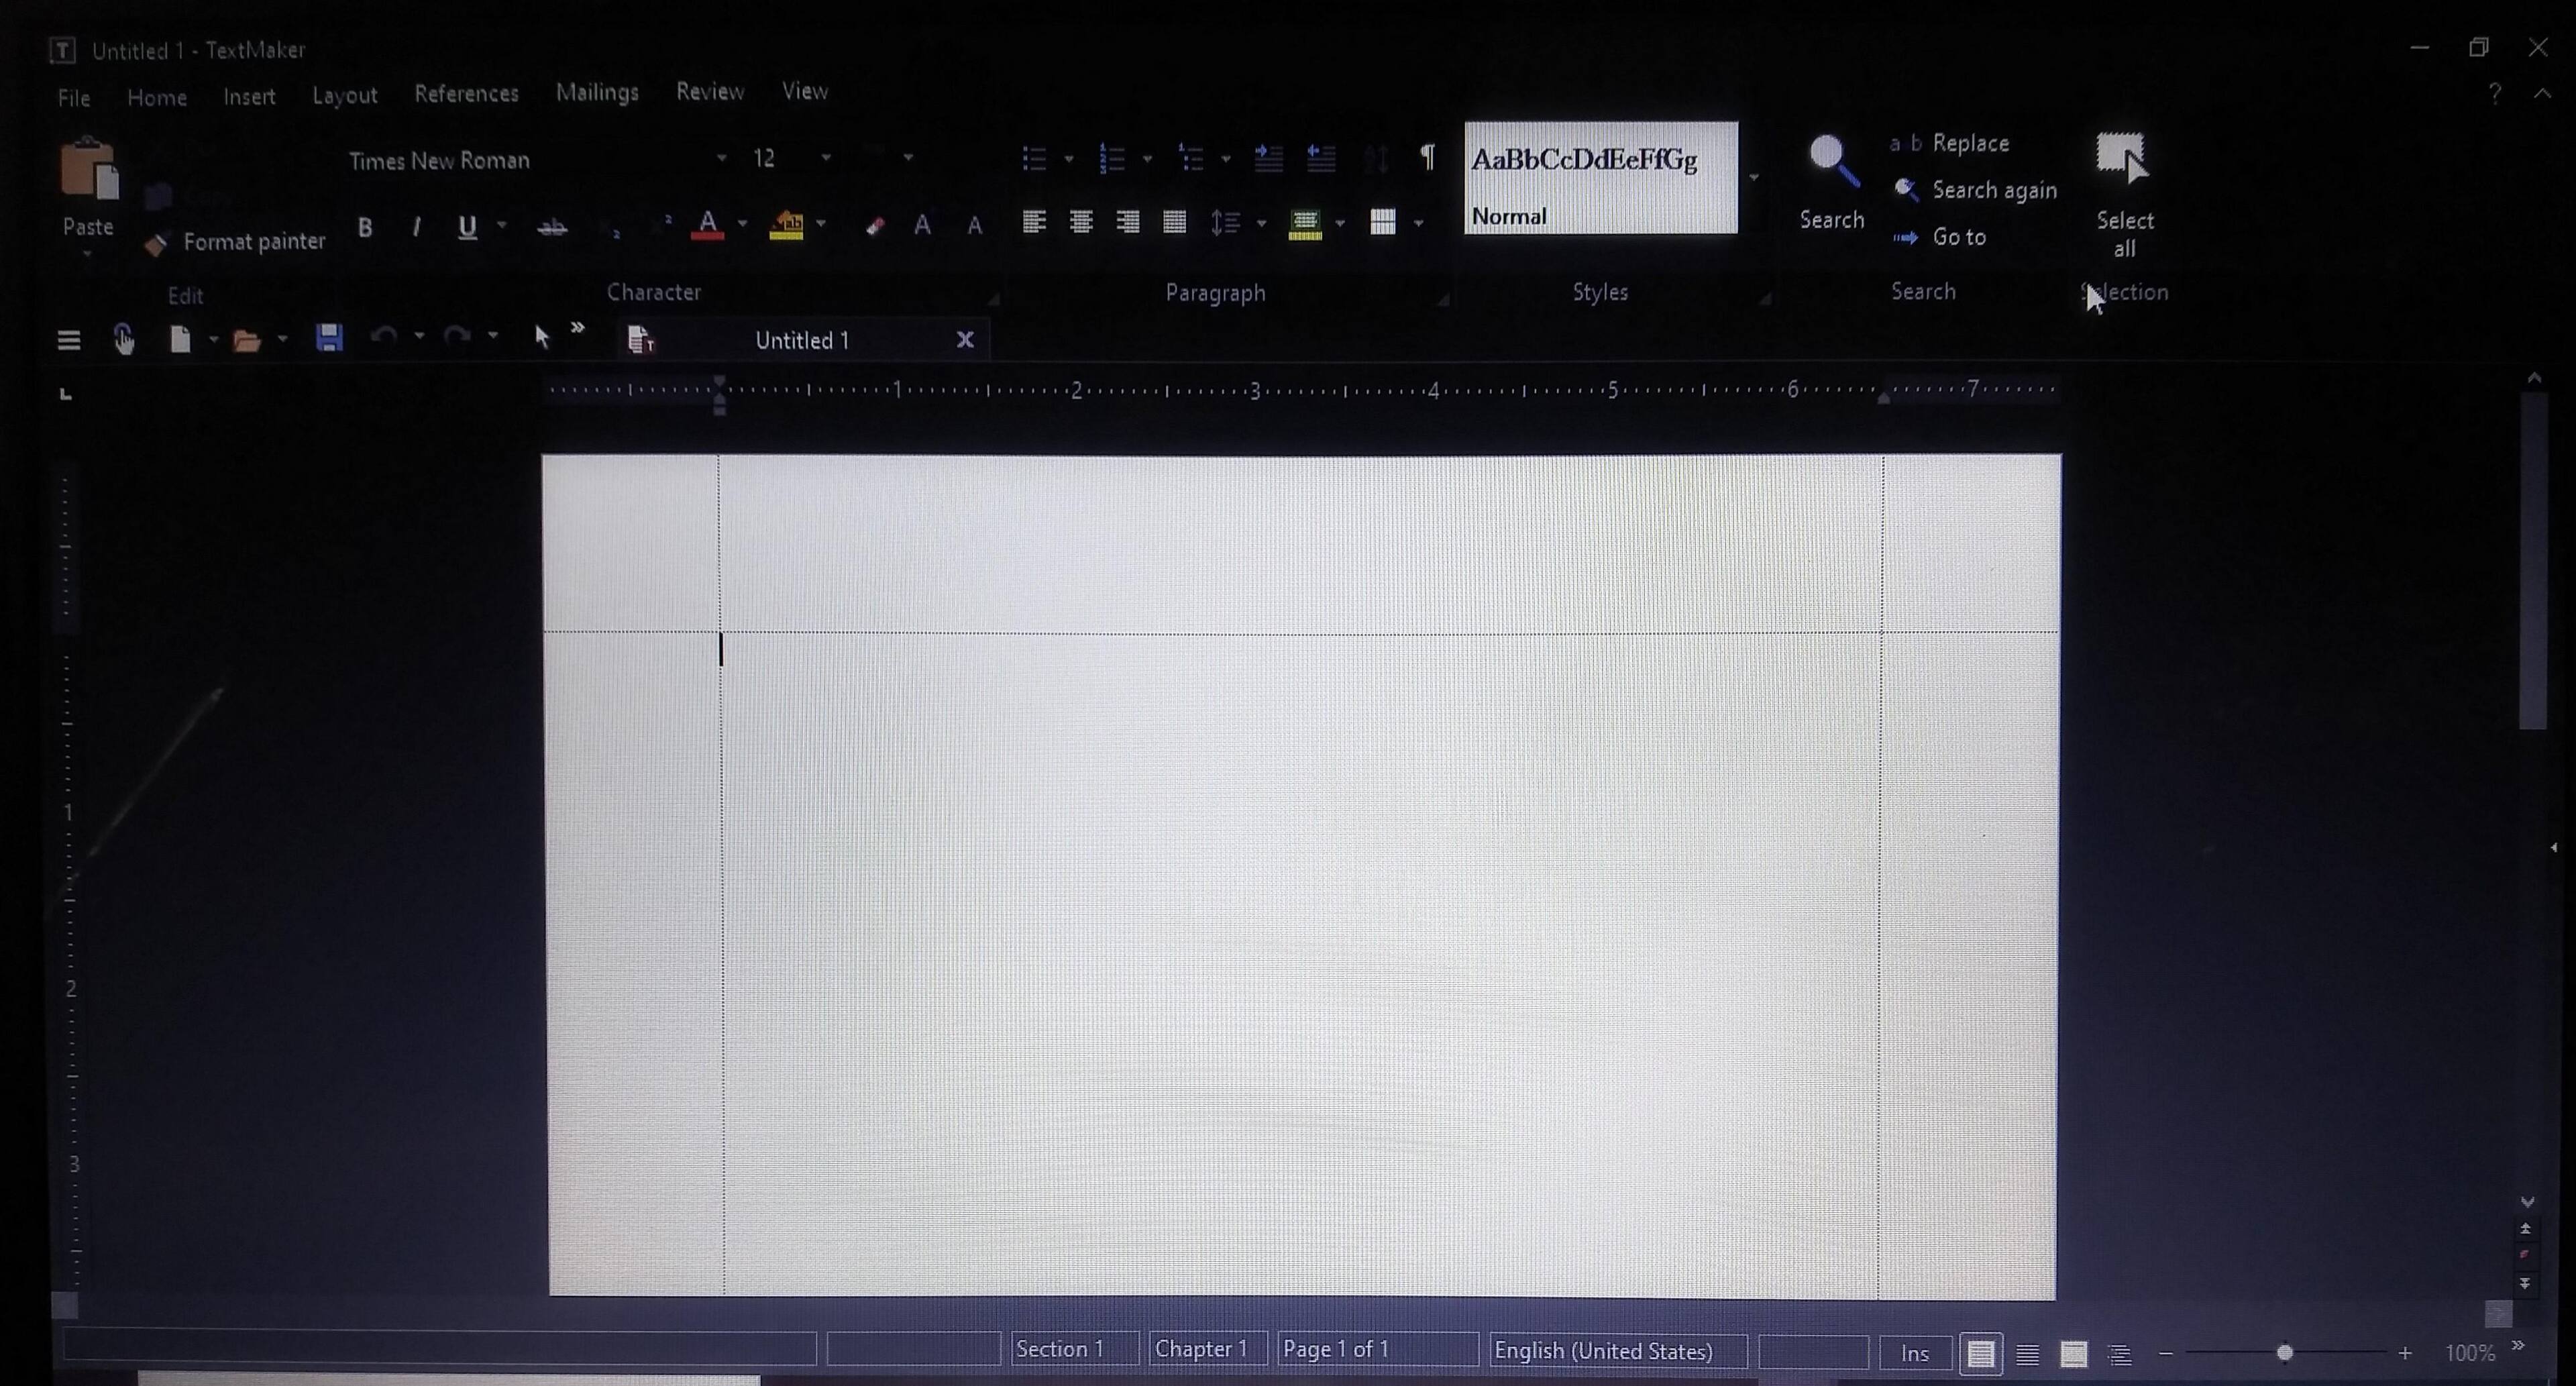Click the zoom slider handle
Screen dimensions: 2576x1386
2284,1353
